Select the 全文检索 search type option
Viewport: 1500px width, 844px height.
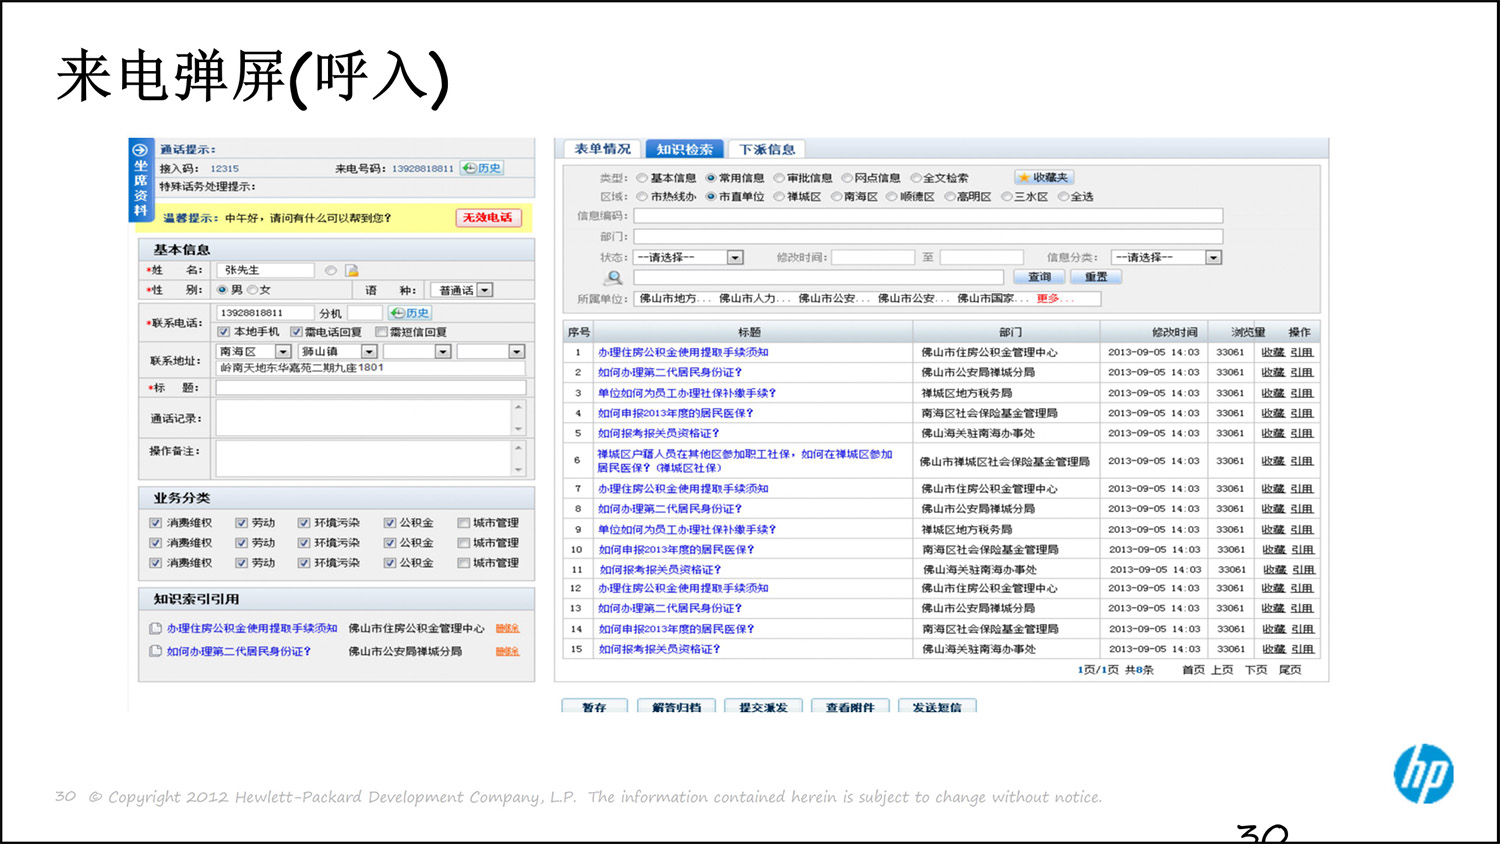coord(916,177)
